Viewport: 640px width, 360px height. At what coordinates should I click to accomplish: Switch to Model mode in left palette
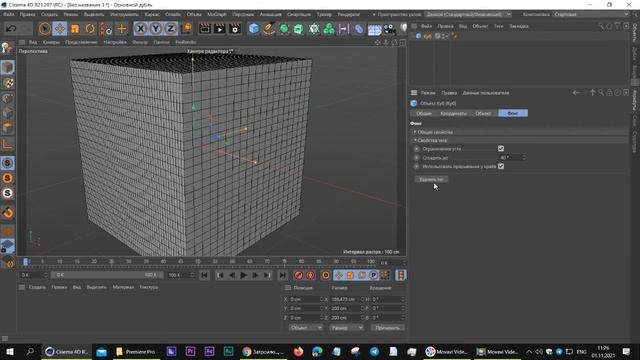(x=7, y=67)
